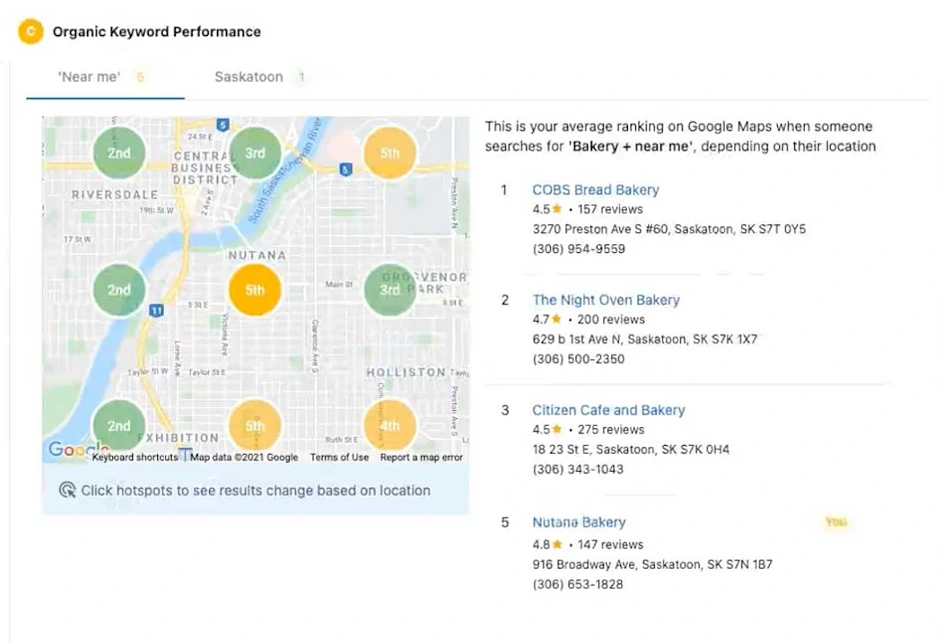Click the hotspot cursor hint icon
This screenshot has width=942, height=643.
point(67,490)
